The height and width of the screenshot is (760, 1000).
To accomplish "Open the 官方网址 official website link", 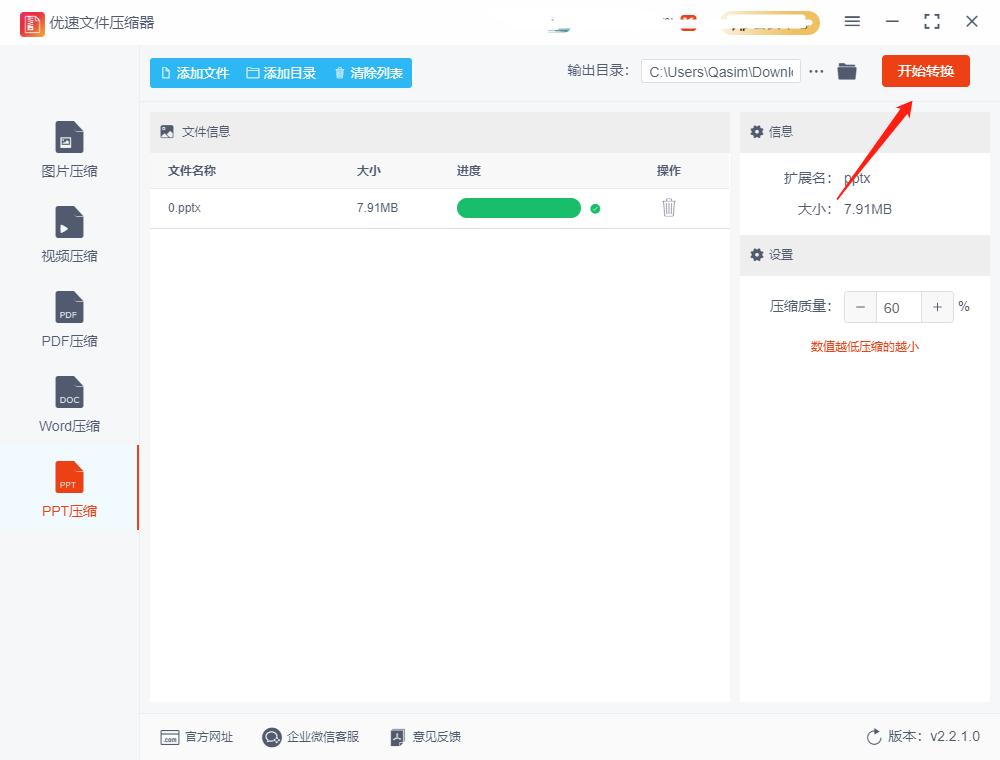I will pos(196,737).
